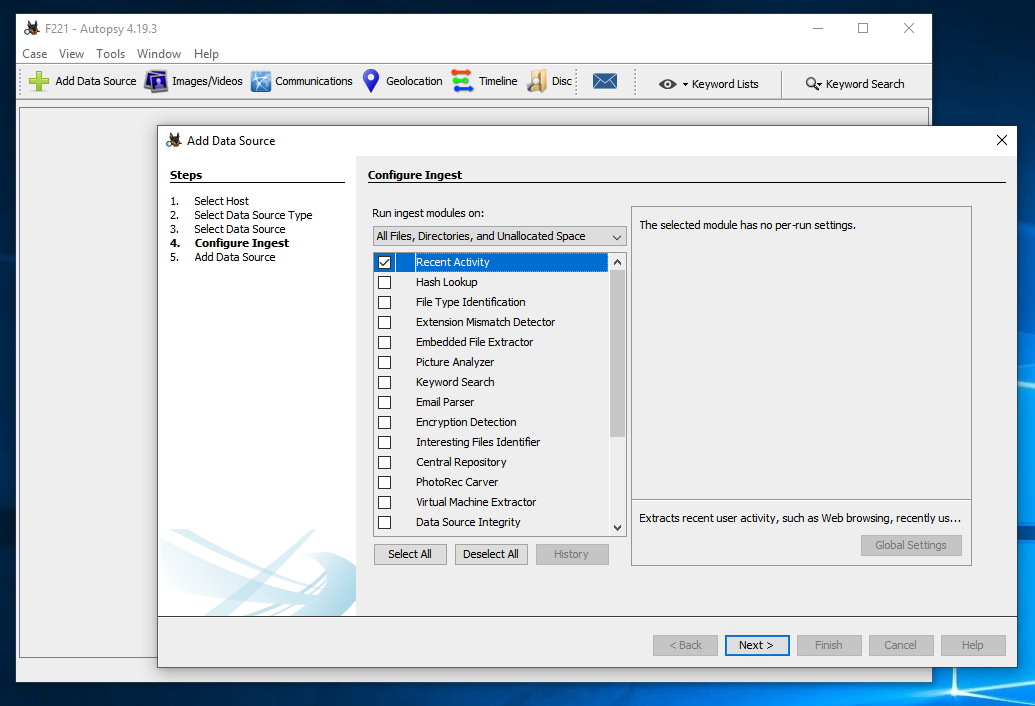Click the < Back button
1035x706 pixels.
(x=685, y=645)
